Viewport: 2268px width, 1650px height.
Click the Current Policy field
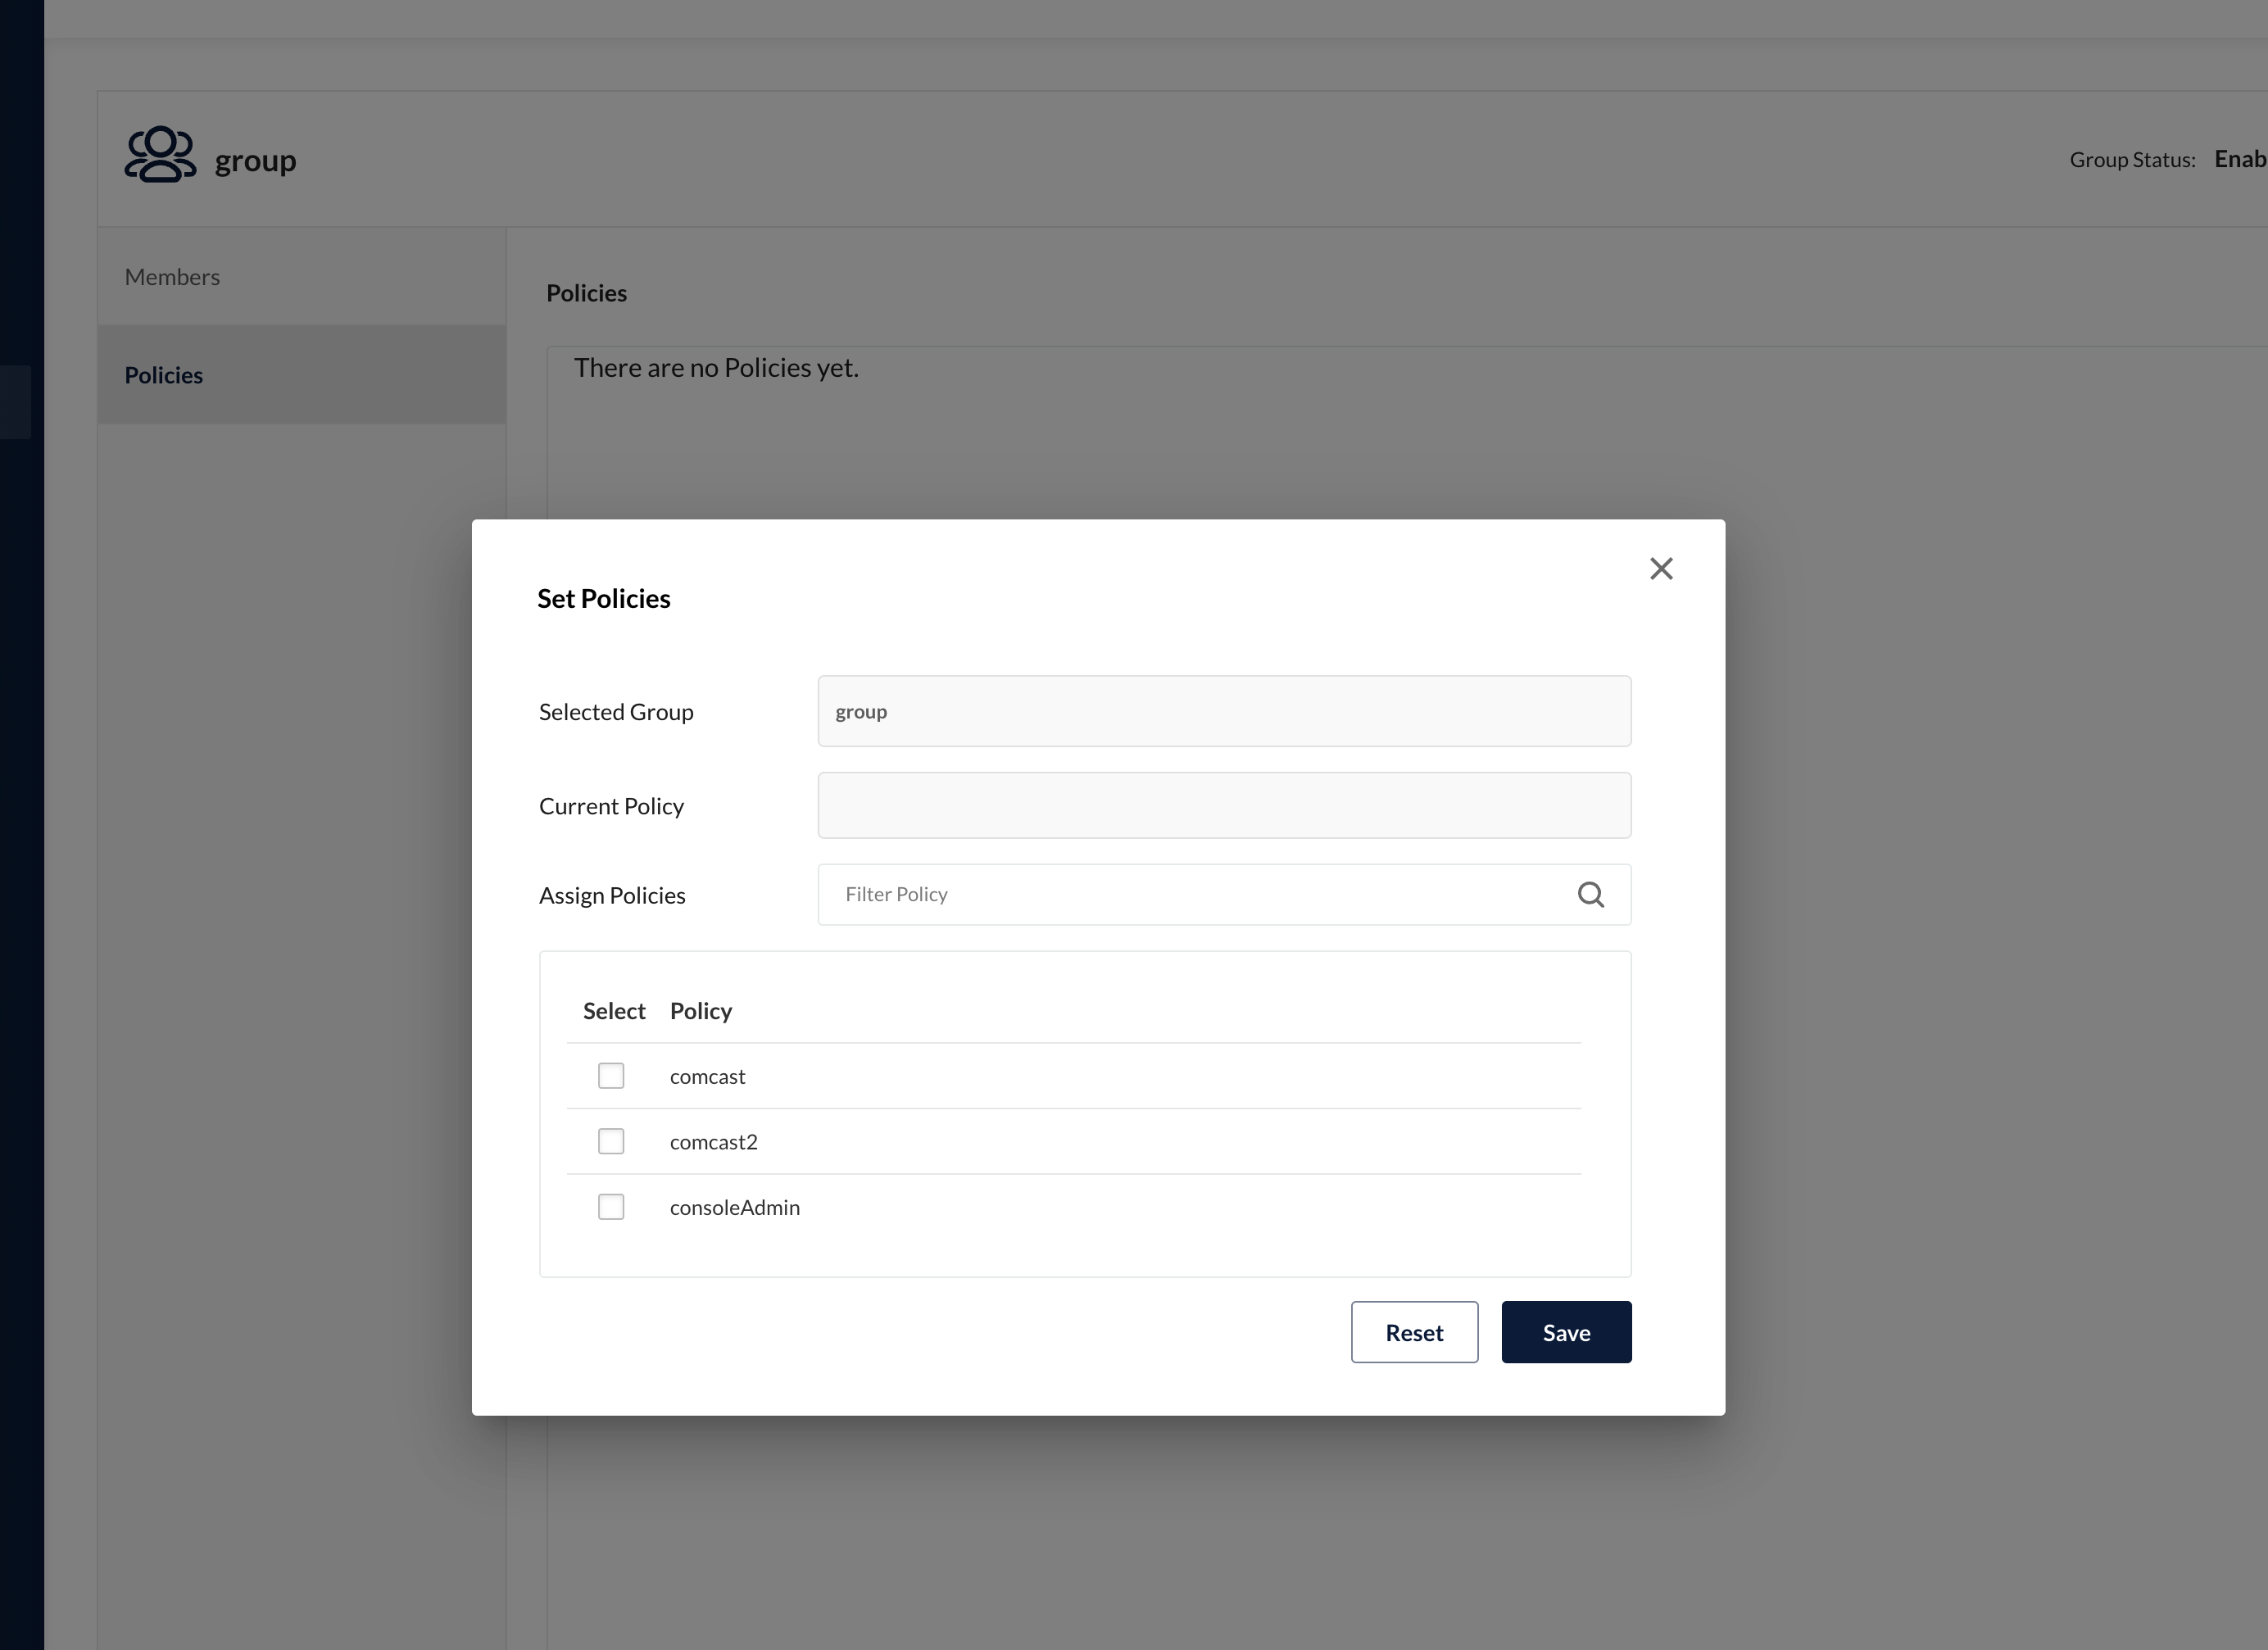point(1223,805)
